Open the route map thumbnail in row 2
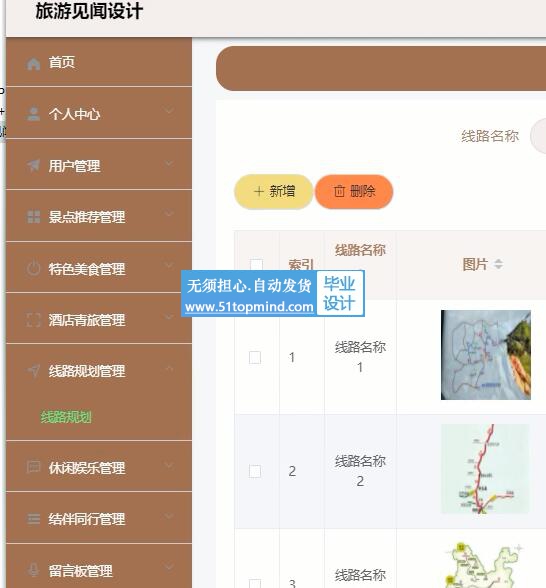 [486, 469]
